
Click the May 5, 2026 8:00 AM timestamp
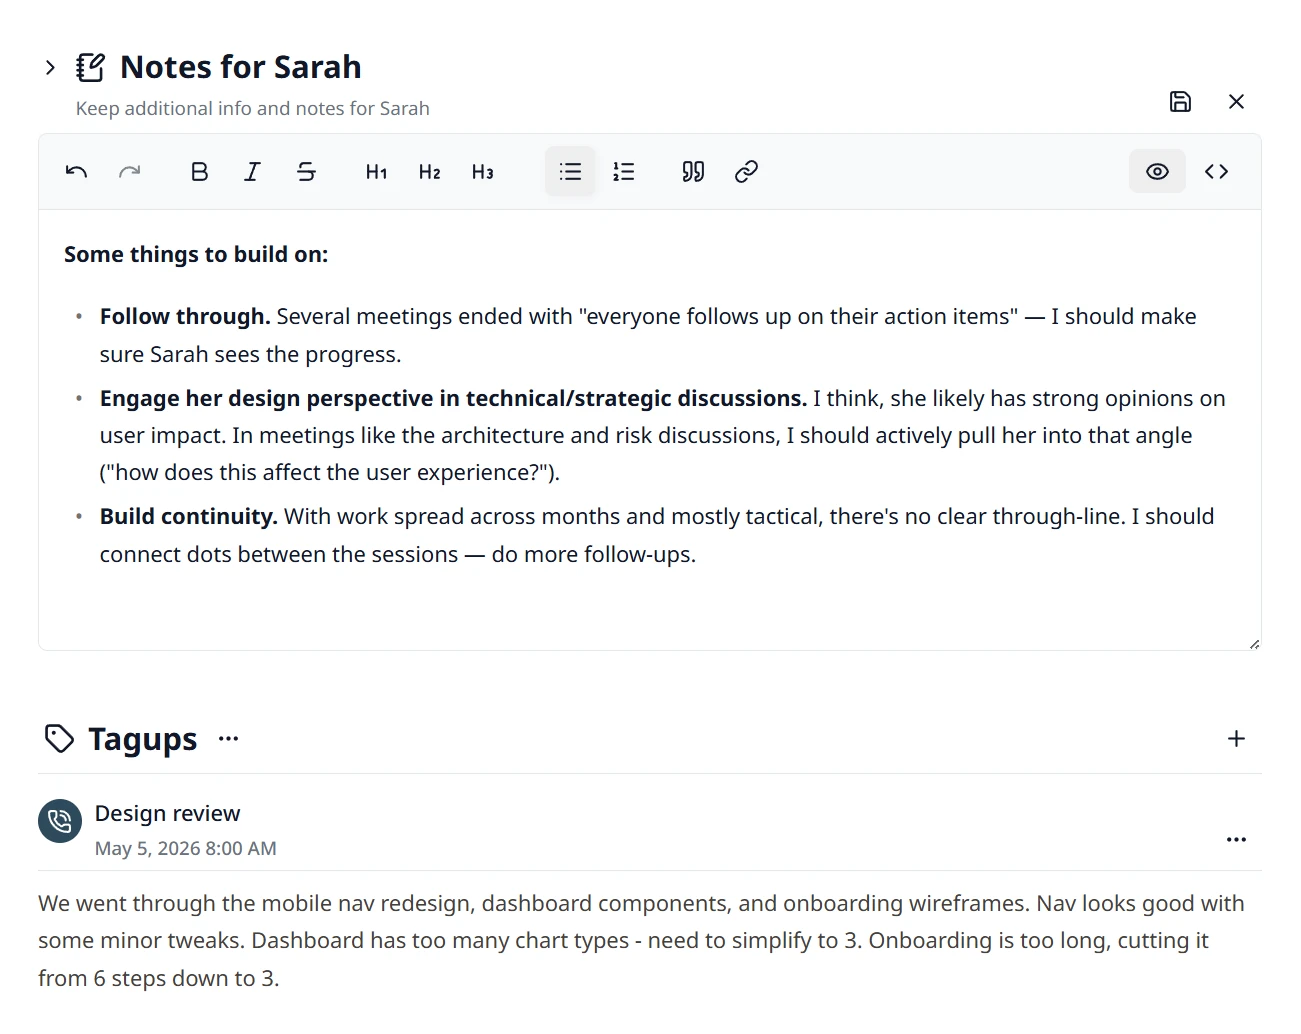[x=186, y=849]
